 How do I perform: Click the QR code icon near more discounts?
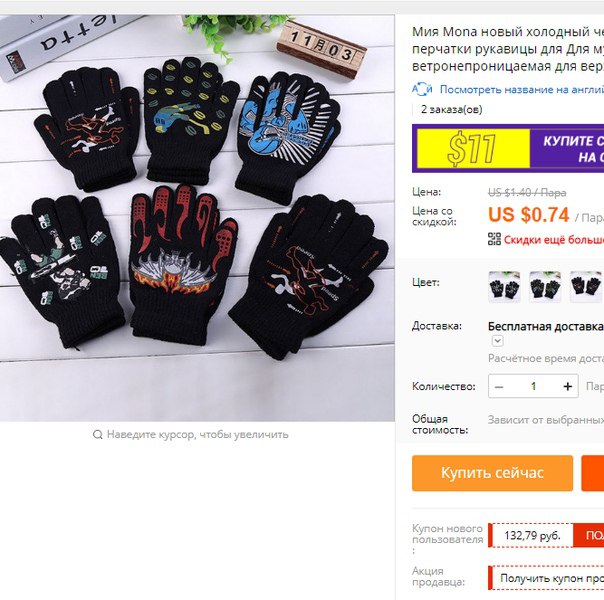point(494,239)
